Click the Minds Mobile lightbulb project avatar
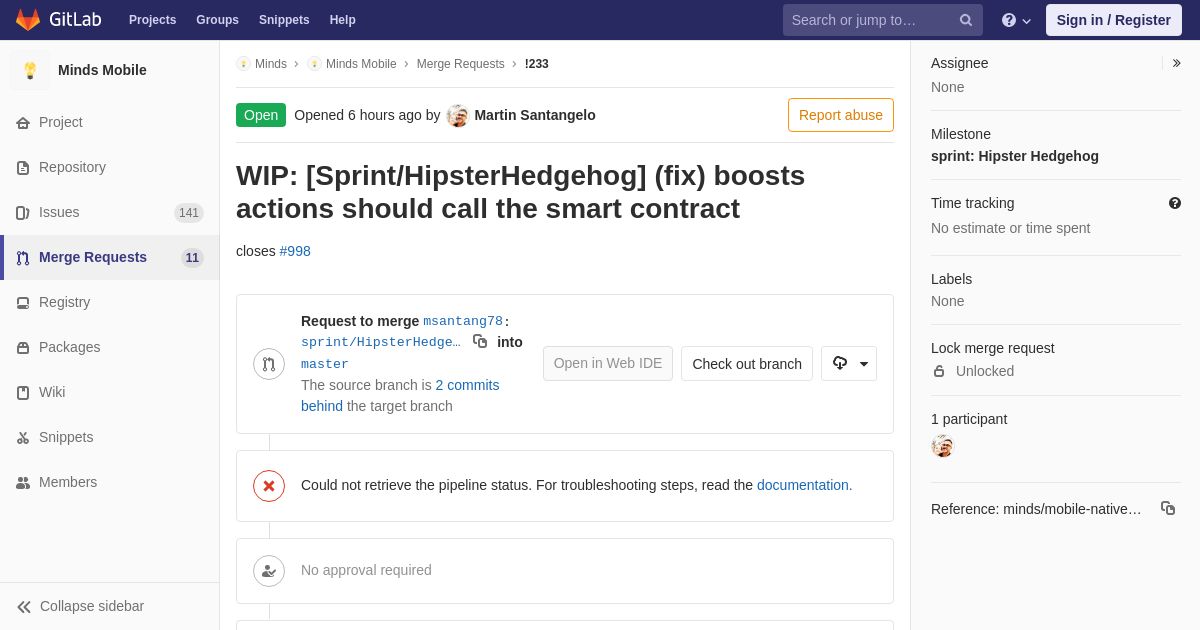Viewport: 1200px width, 630px height. tap(30, 70)
